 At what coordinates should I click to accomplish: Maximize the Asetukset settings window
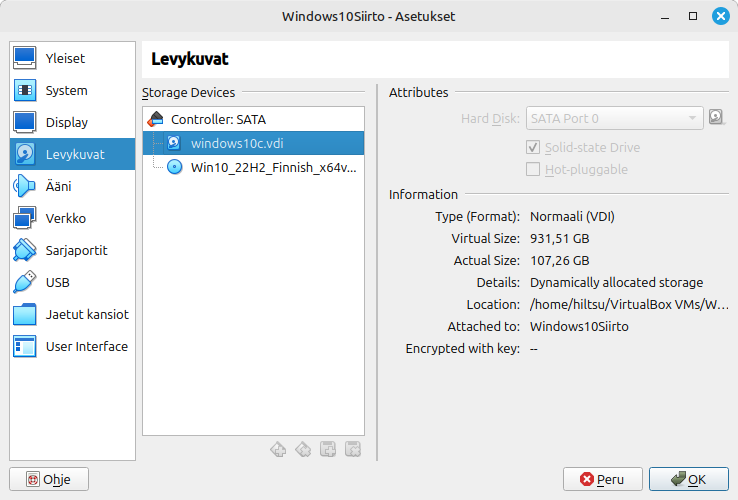693,16
